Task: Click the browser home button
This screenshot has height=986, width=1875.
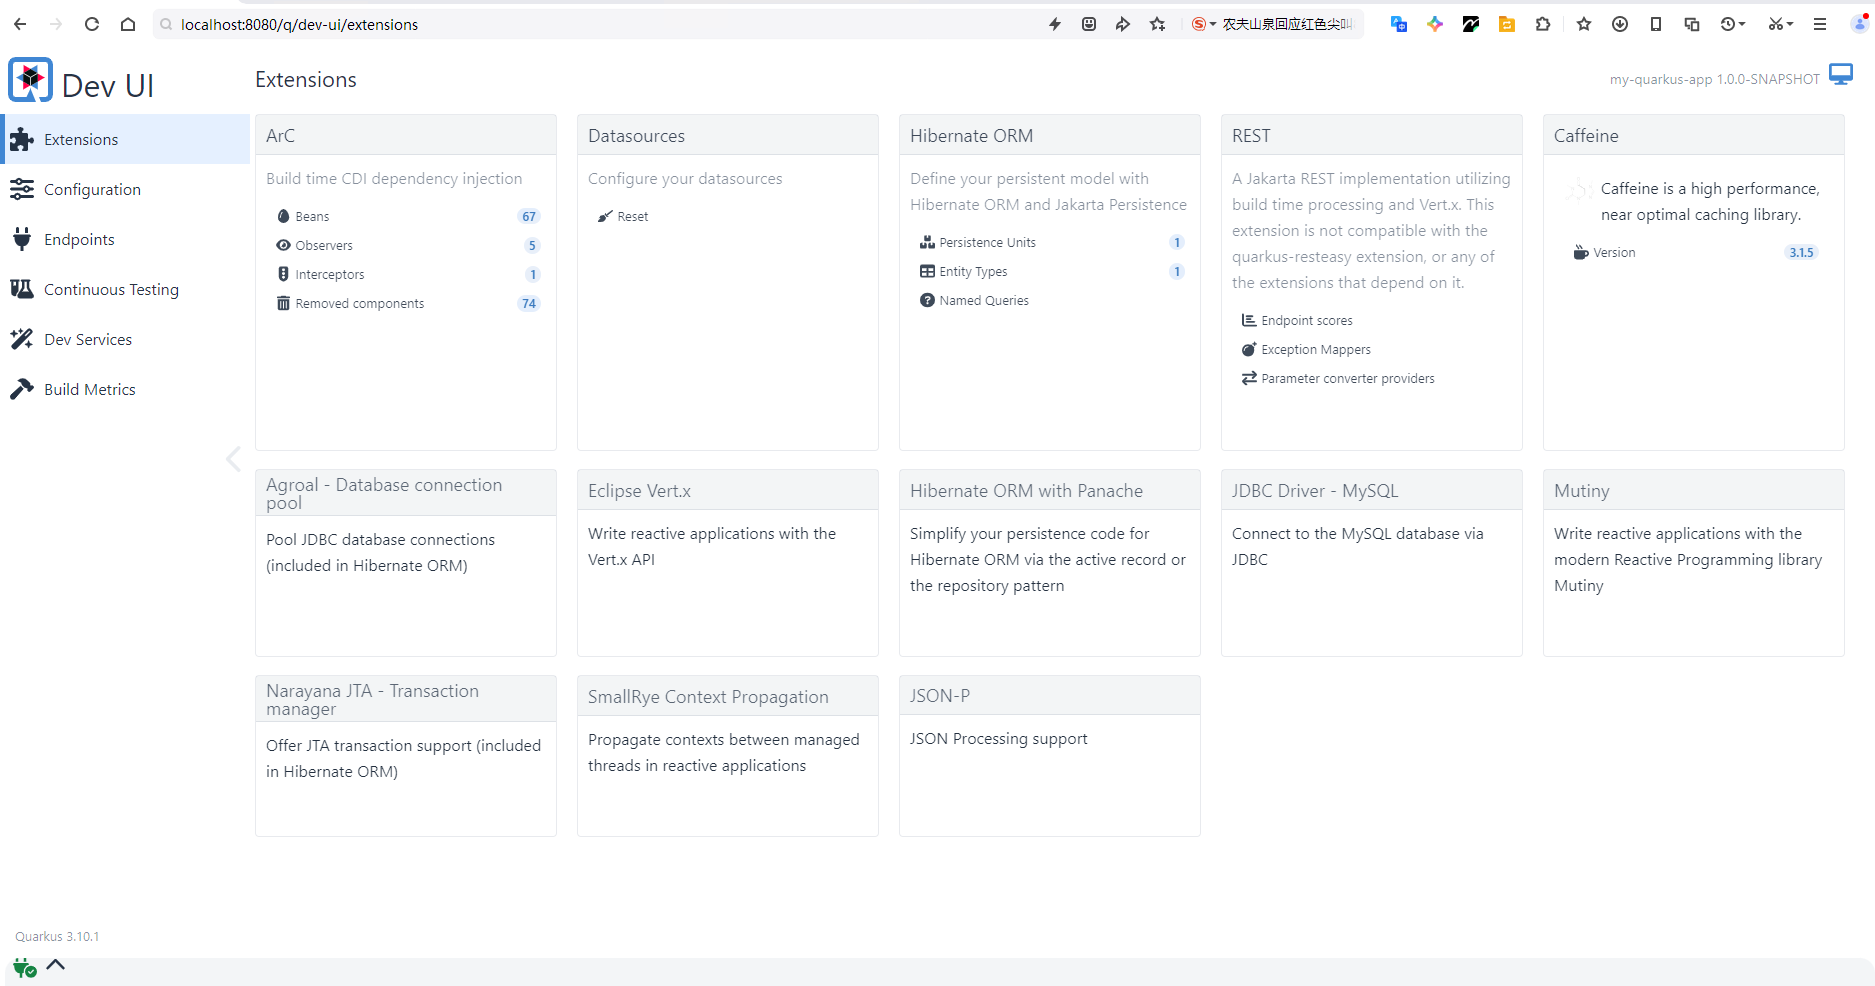Action: [128, 24]
